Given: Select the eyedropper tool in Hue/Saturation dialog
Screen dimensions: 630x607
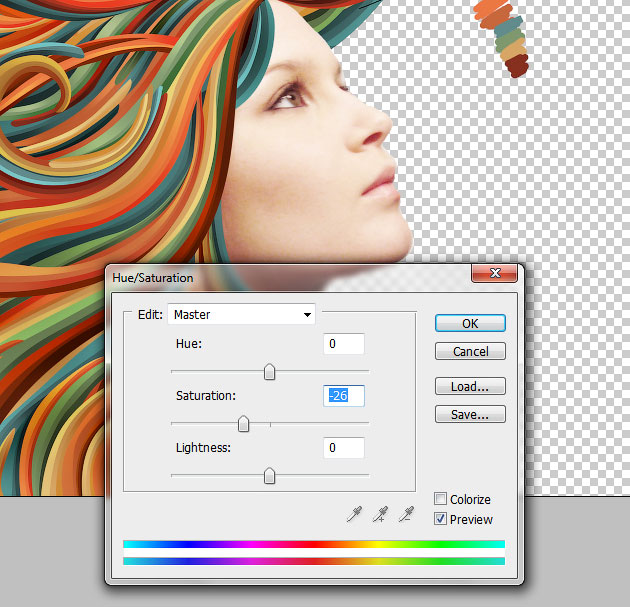Looking at the screenshot, I should point(354,514).
